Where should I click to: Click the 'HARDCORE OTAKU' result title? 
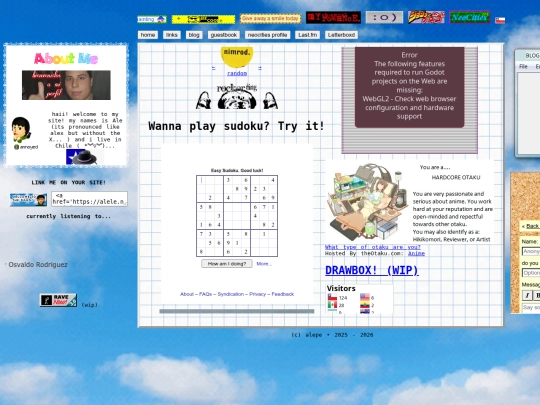456,177
